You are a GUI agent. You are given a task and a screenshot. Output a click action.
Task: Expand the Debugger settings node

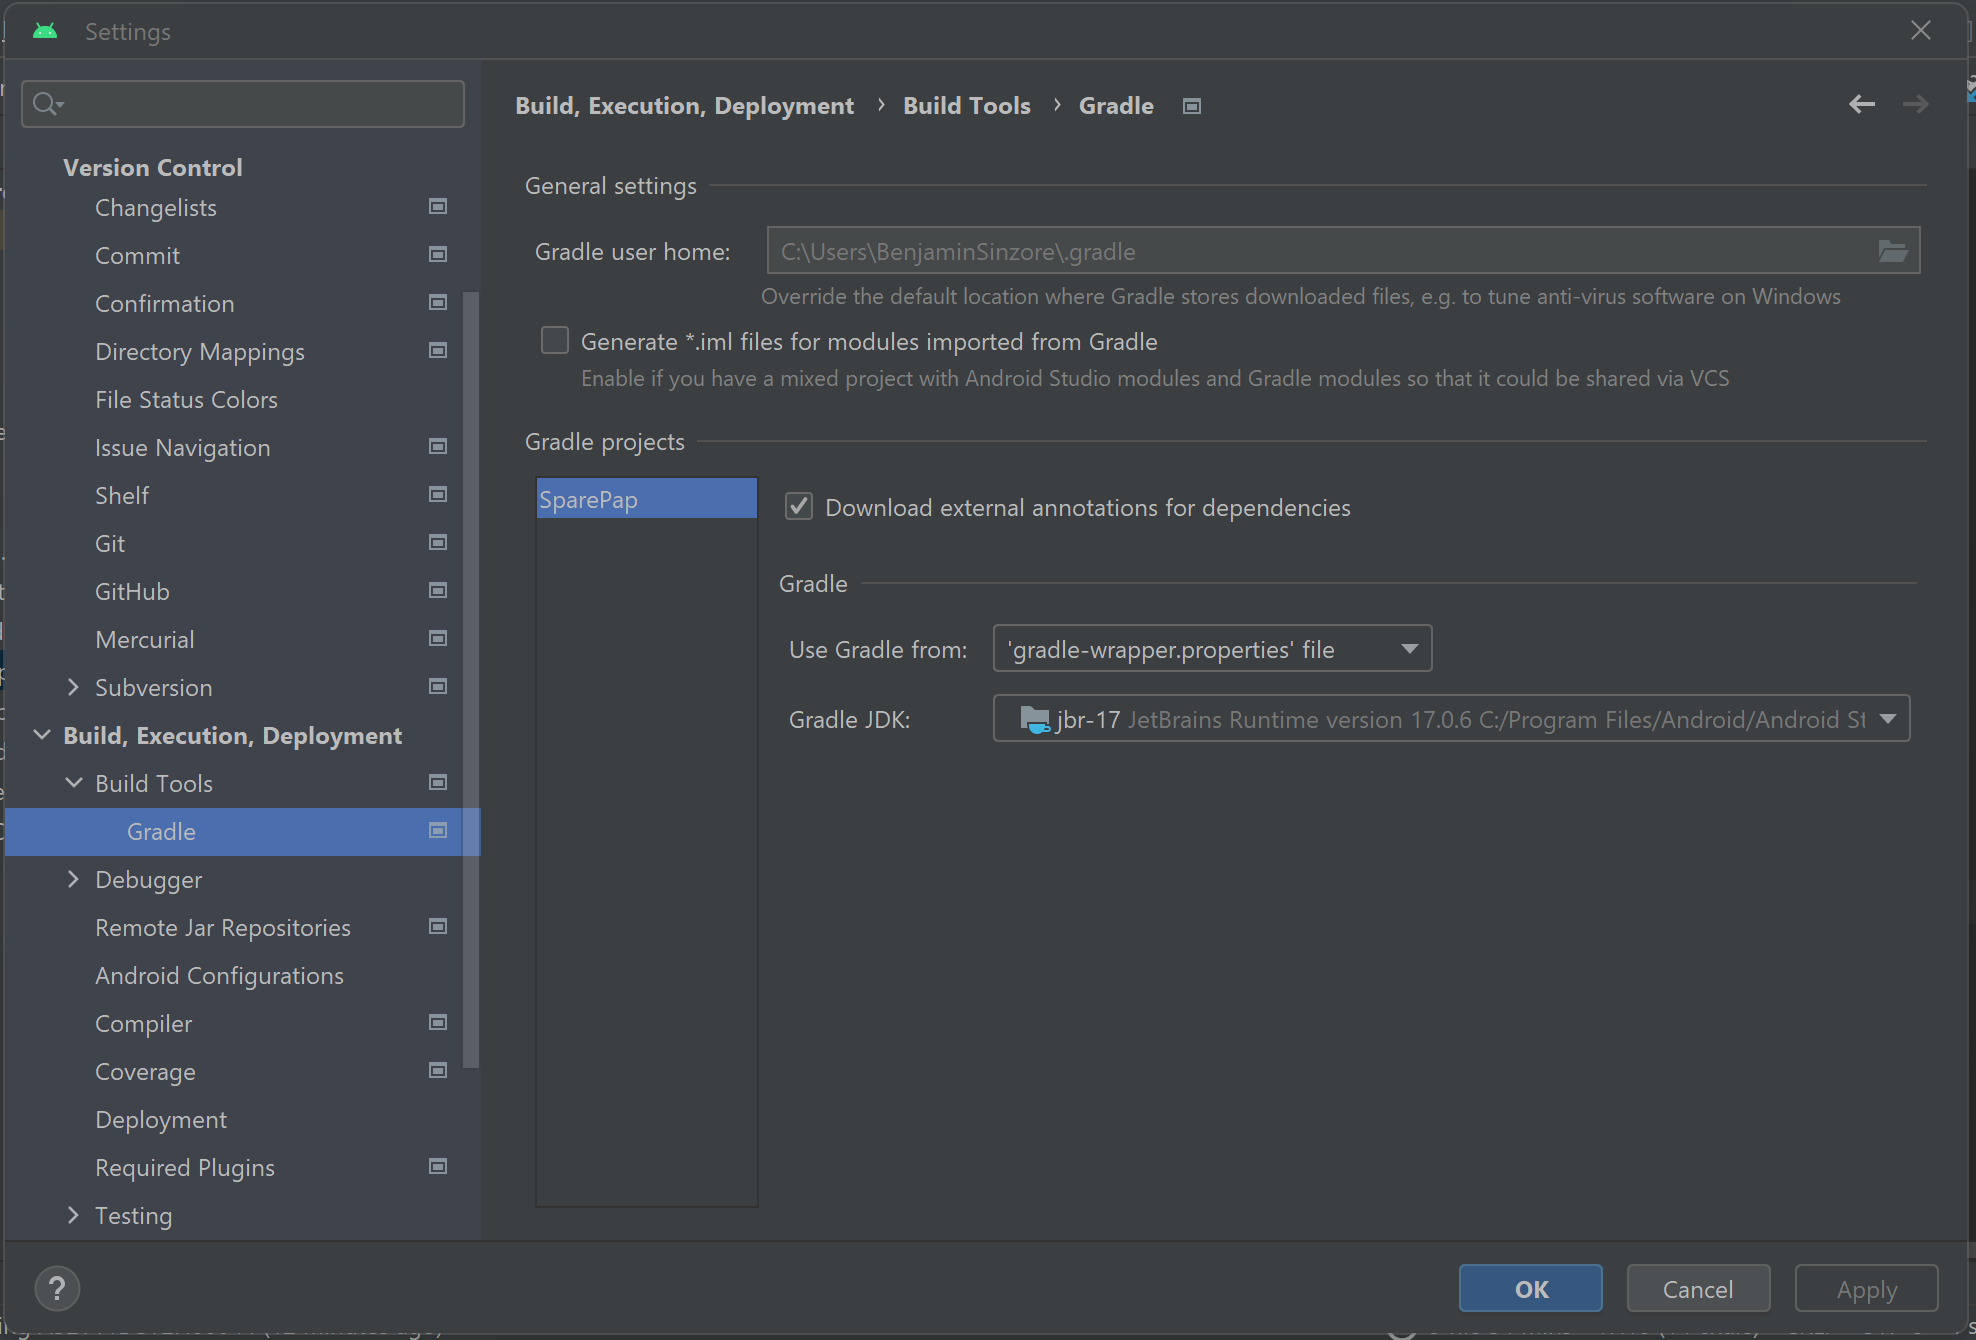click(73, 879)
